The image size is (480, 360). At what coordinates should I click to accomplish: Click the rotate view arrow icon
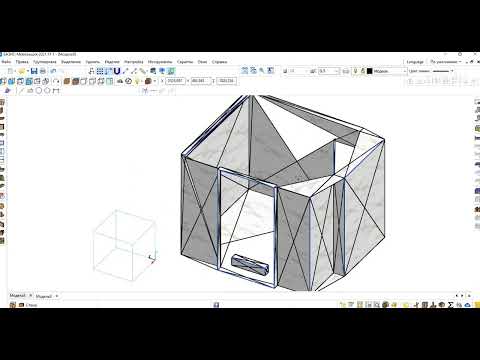tap(56, 81)
